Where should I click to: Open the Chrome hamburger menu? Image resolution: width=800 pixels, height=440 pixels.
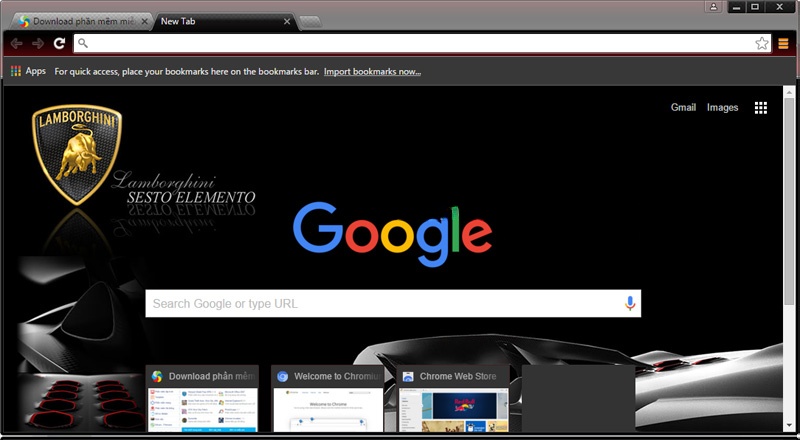click(x=783, y=44)
